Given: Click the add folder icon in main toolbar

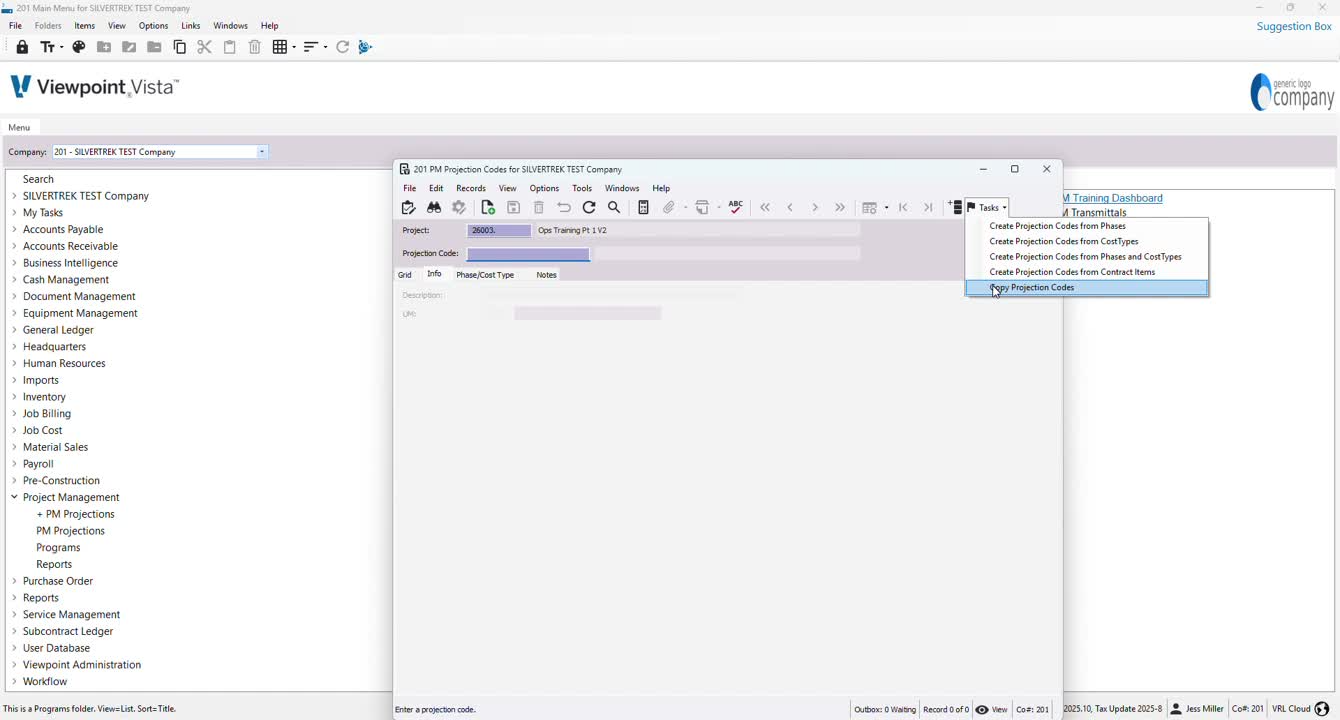Looking at the screenshot, I should pyautogui.click(x=104, y=47).
